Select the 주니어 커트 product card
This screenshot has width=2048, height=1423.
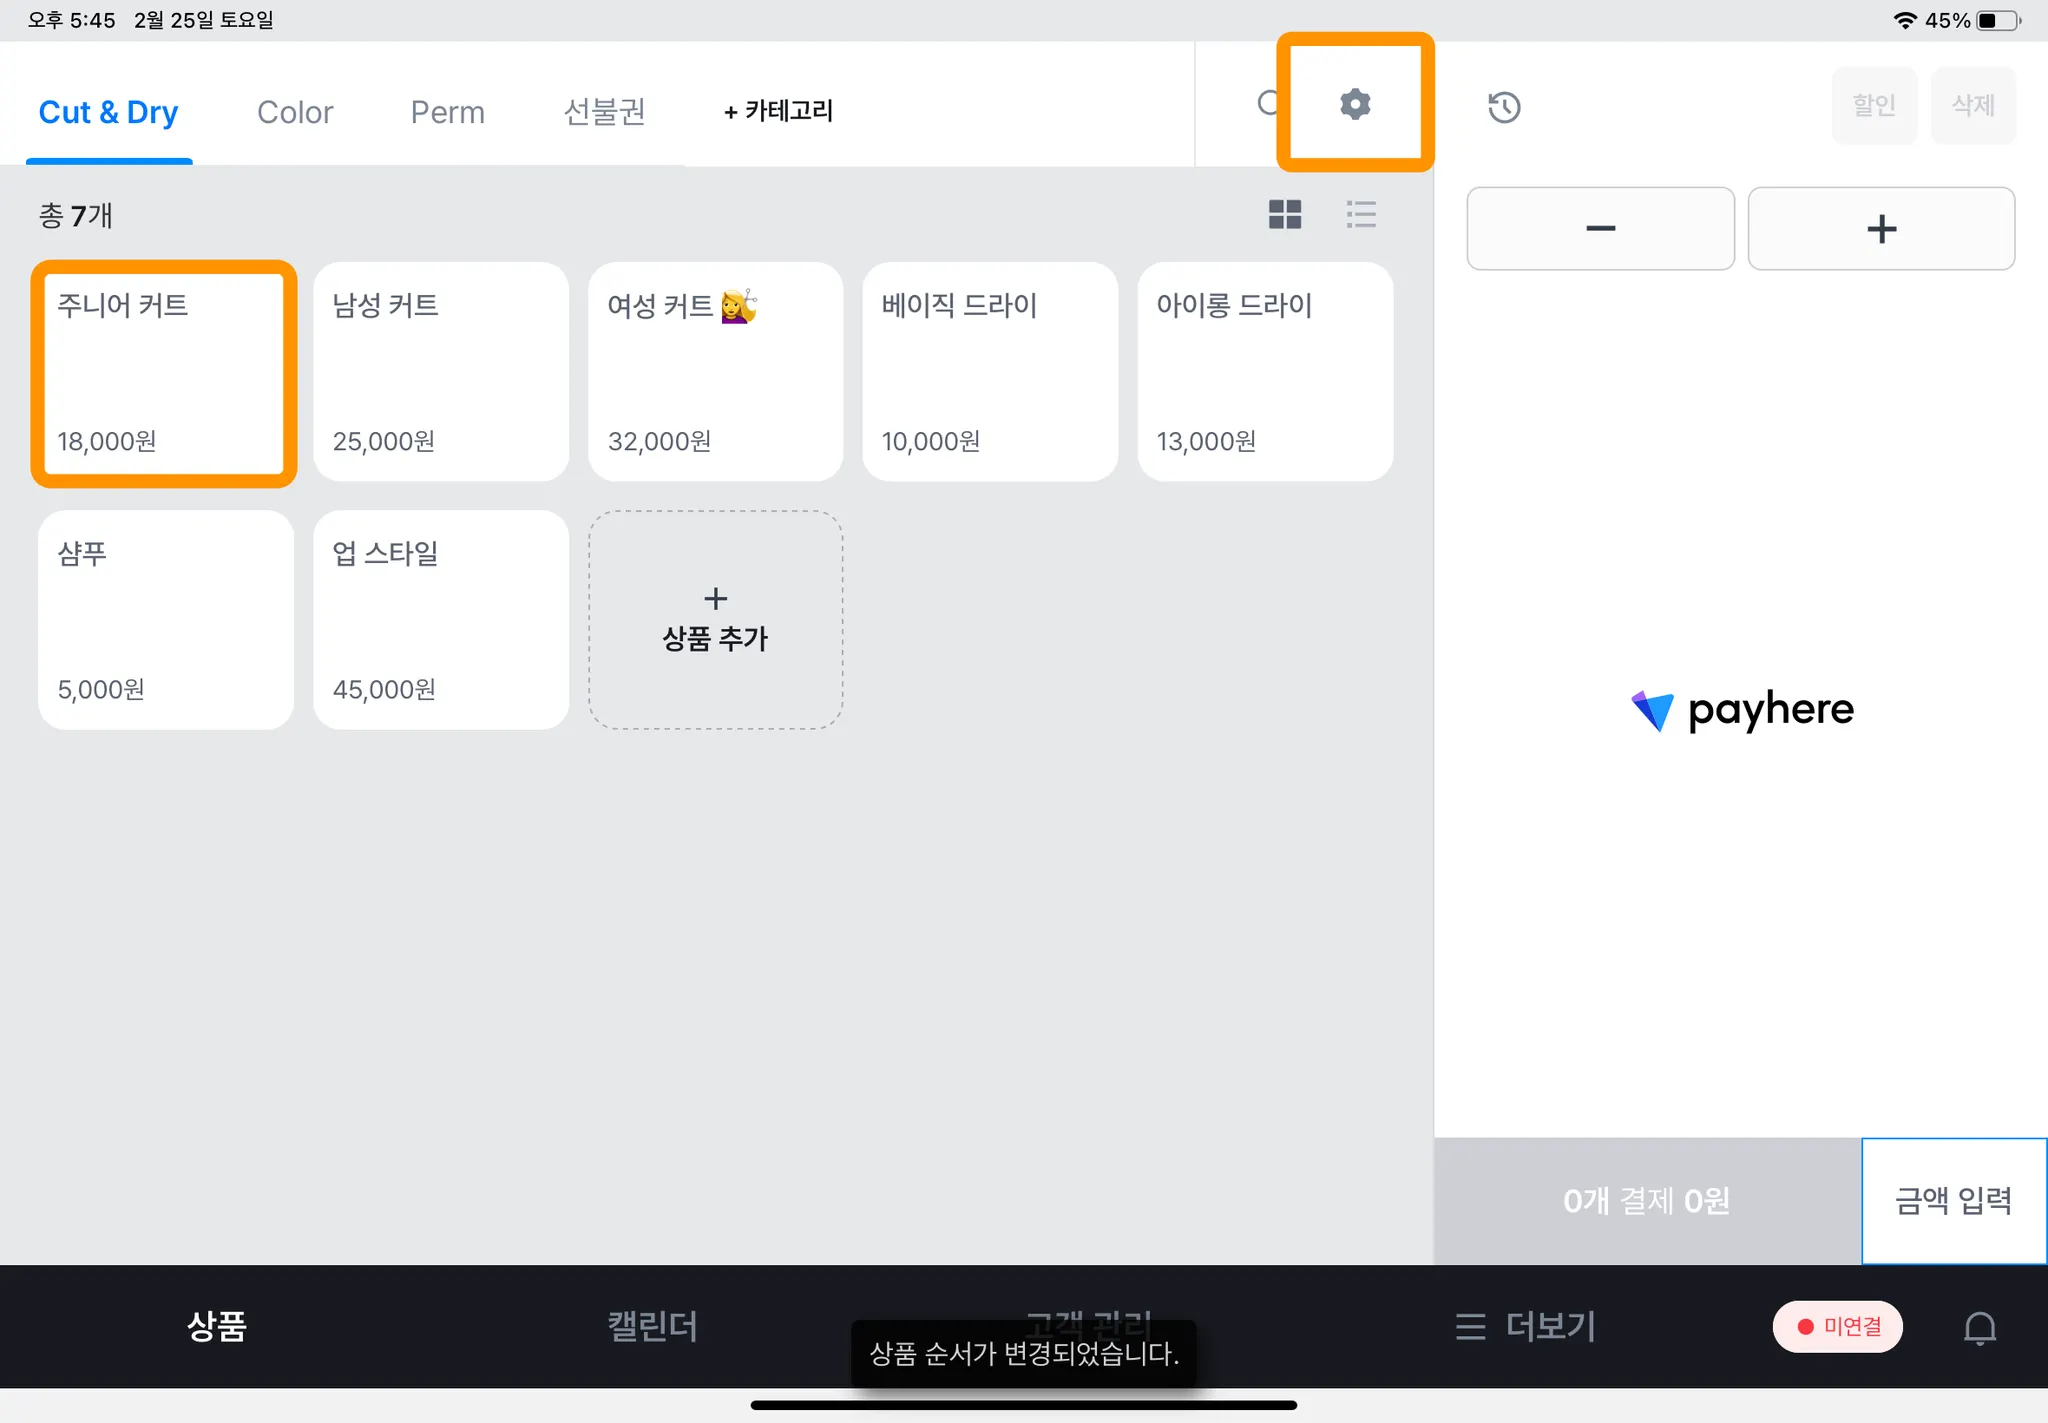click(x=165, y=373)
